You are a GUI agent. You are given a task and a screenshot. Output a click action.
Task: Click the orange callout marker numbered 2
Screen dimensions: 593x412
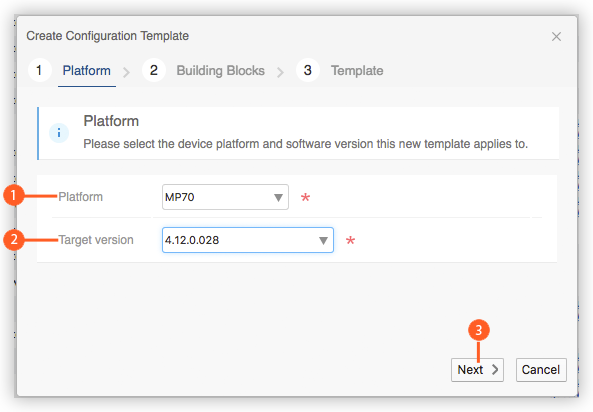coord(14,239)
